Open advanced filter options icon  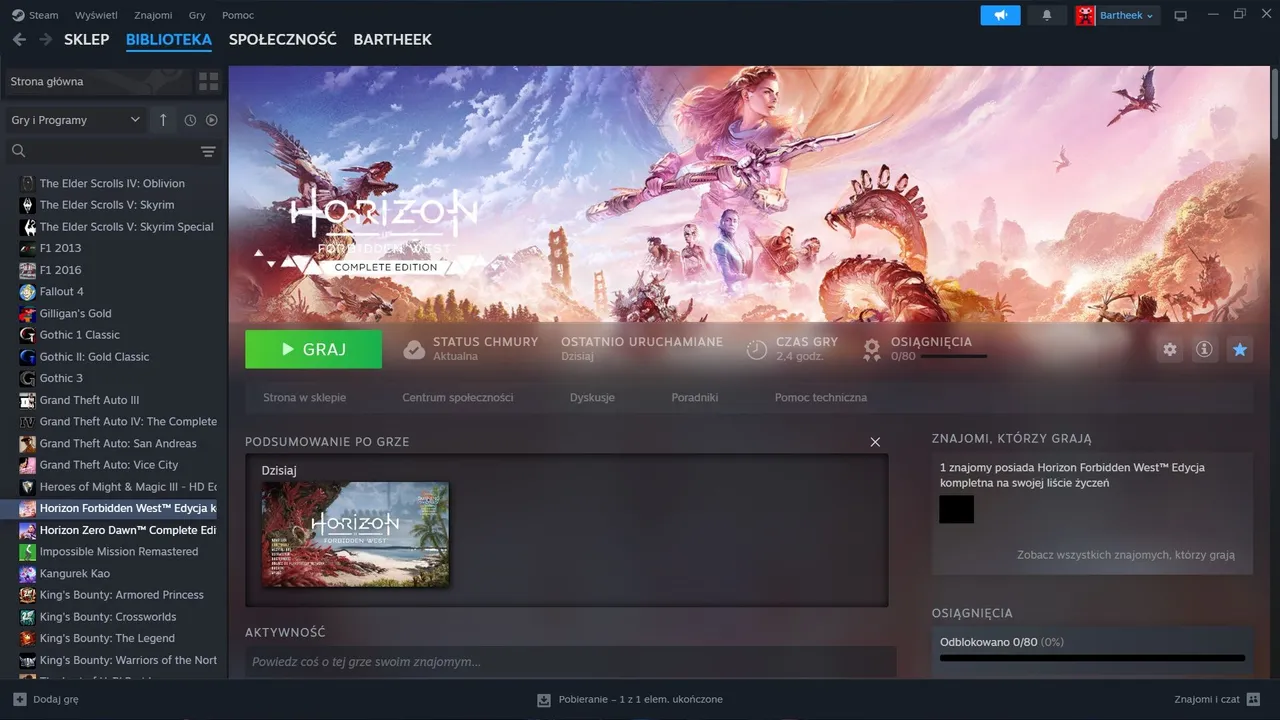click(x=208, y=151)
